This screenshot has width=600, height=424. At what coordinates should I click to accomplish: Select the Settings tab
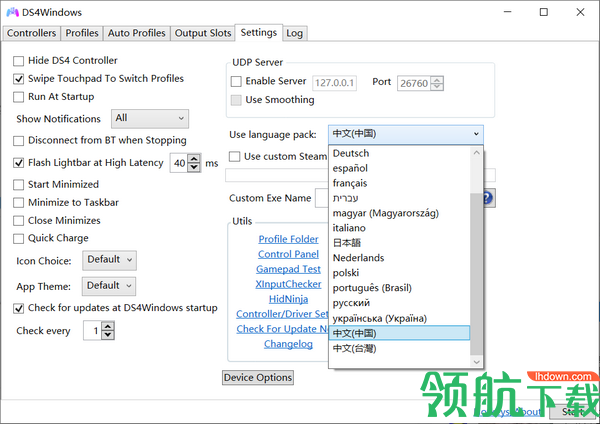point(259,33)
